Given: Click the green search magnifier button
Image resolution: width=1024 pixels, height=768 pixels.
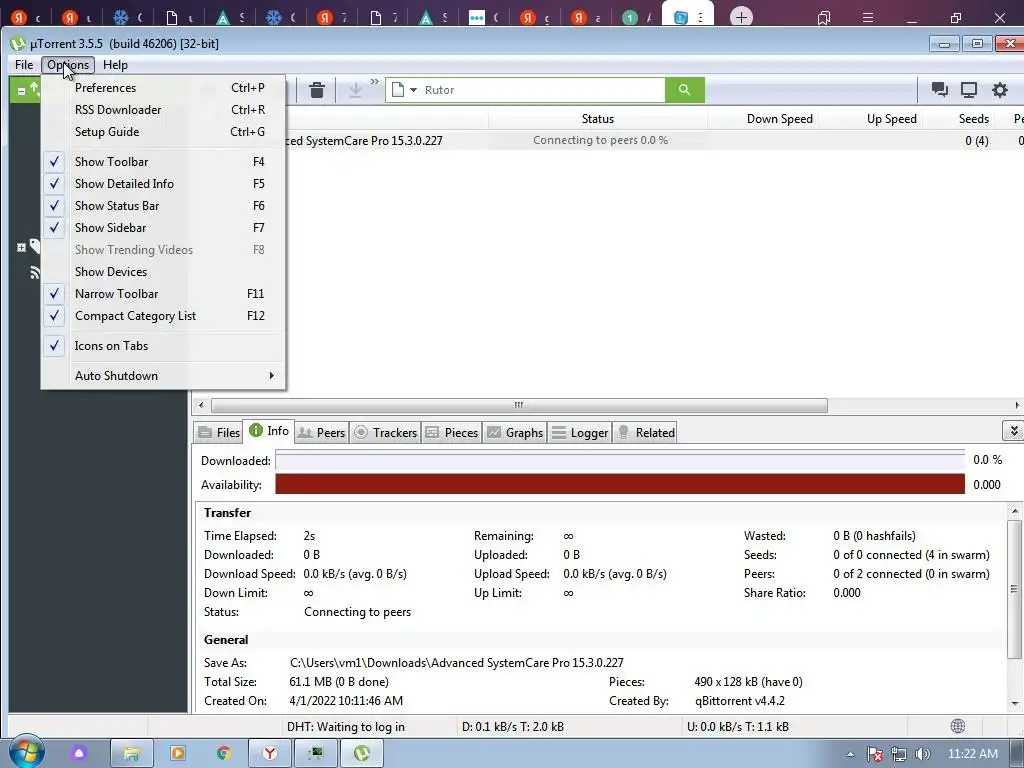Looking at the screenshot, I should point(684,90).
